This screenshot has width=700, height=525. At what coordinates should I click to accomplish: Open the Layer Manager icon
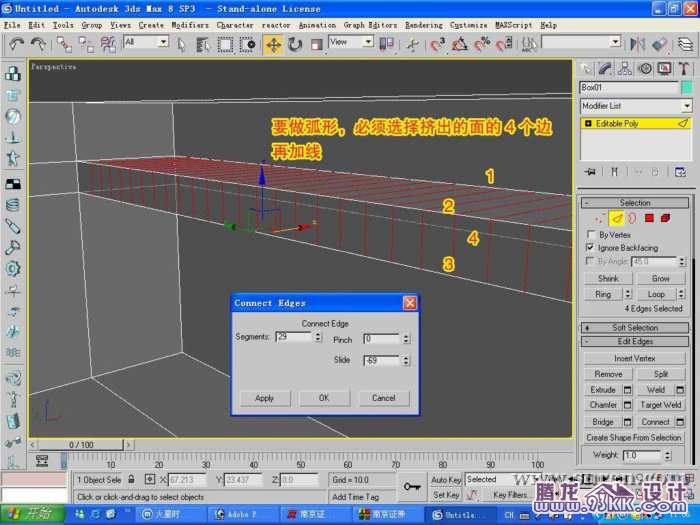point(685,44)
